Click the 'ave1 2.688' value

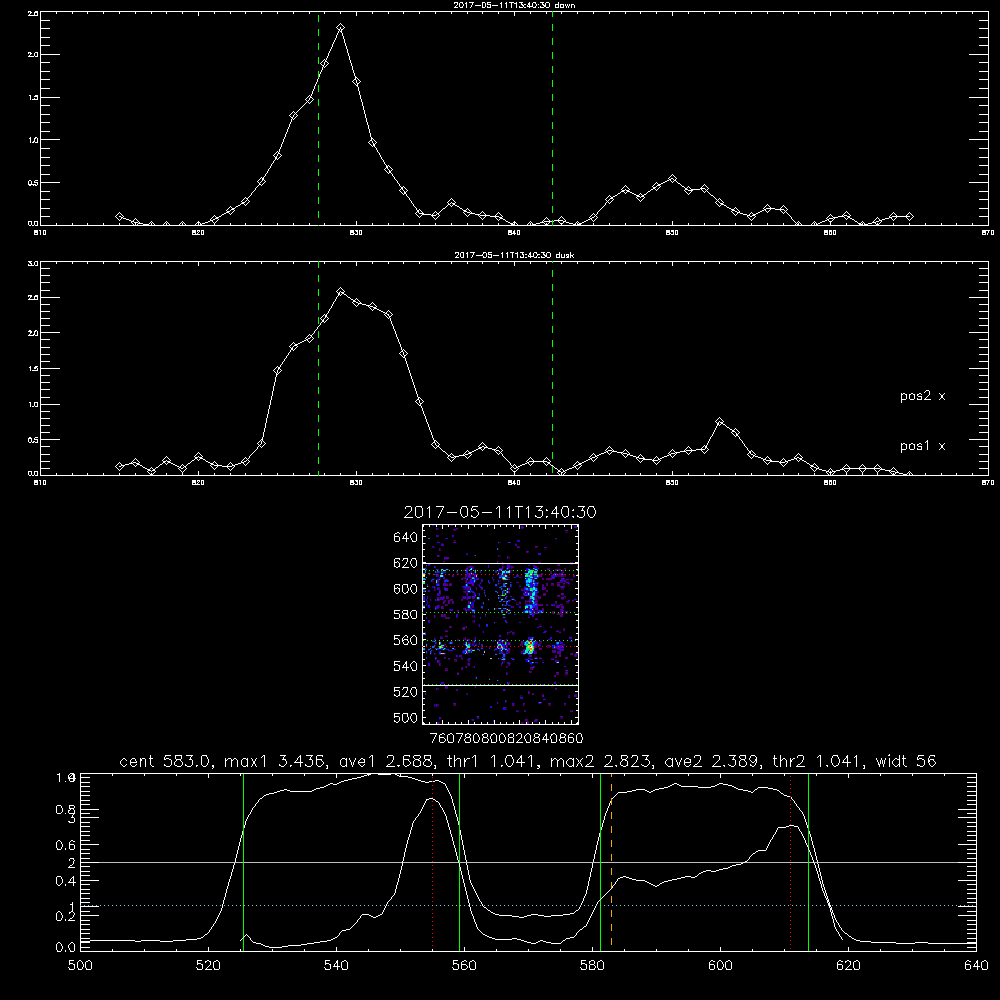(x=384, y=761)
